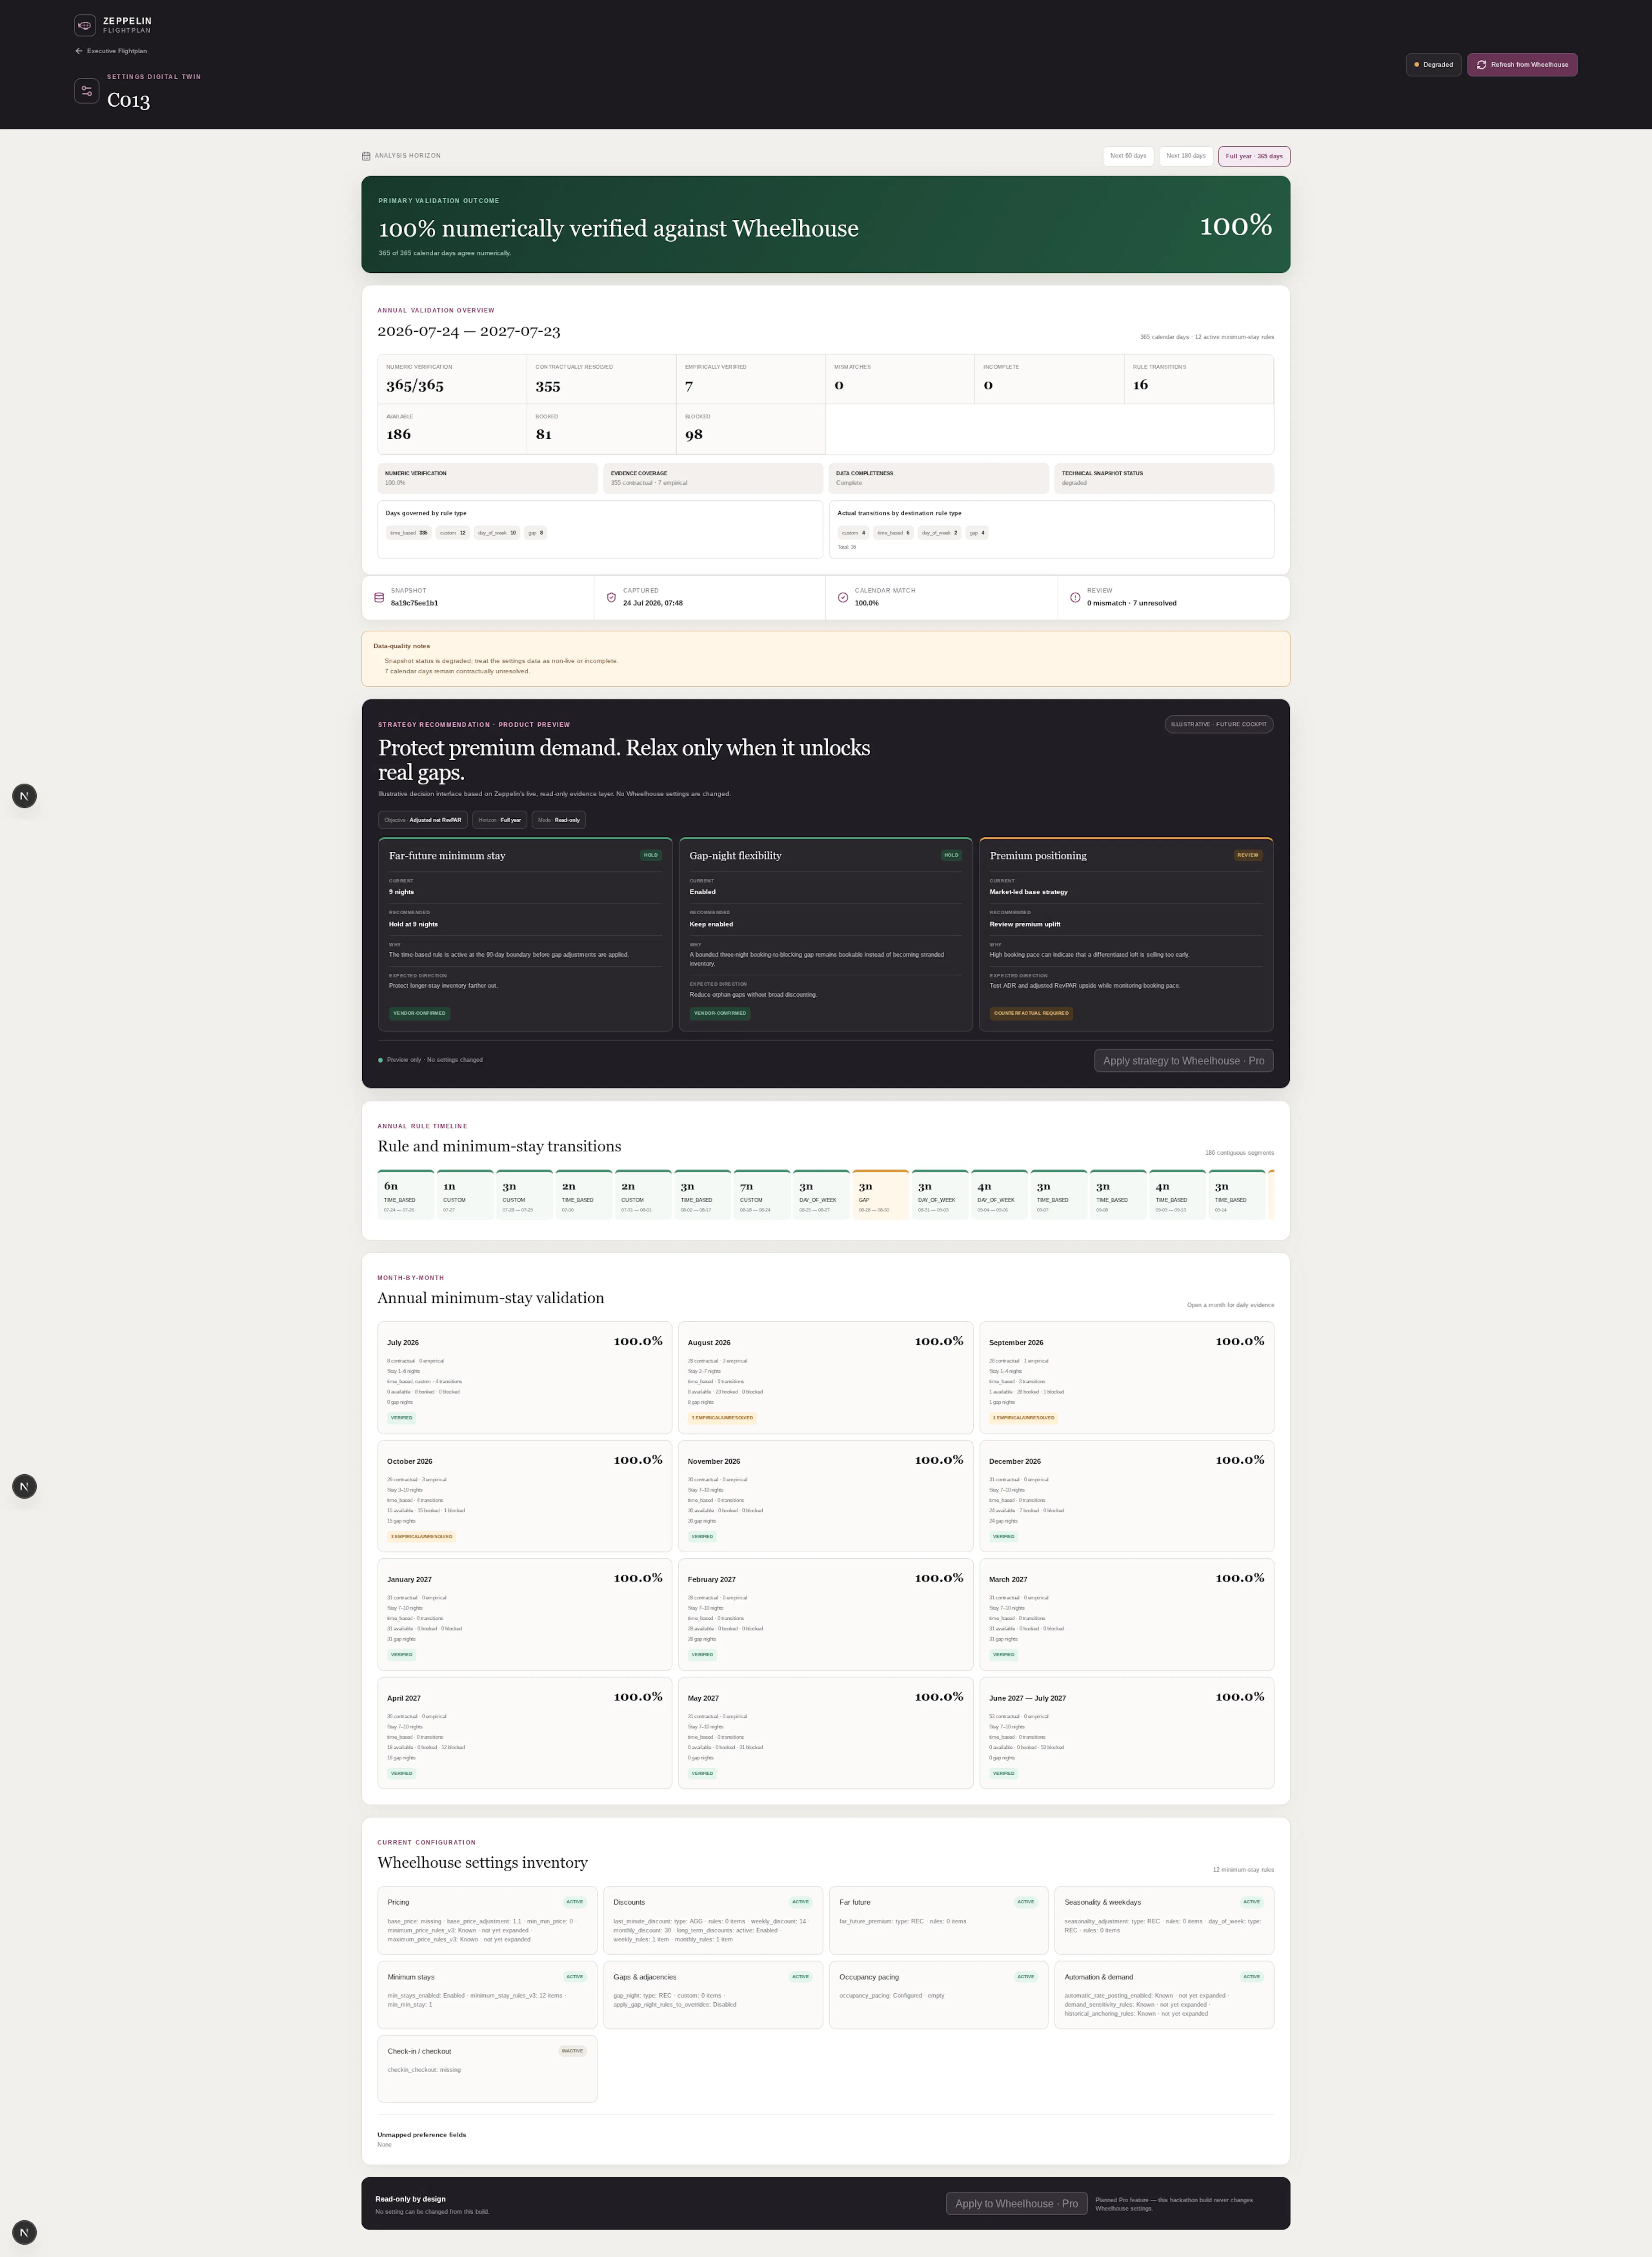Click the Discounts settings card
This screenshot has height=2257, width=1652.
(x=713, y=1920)
